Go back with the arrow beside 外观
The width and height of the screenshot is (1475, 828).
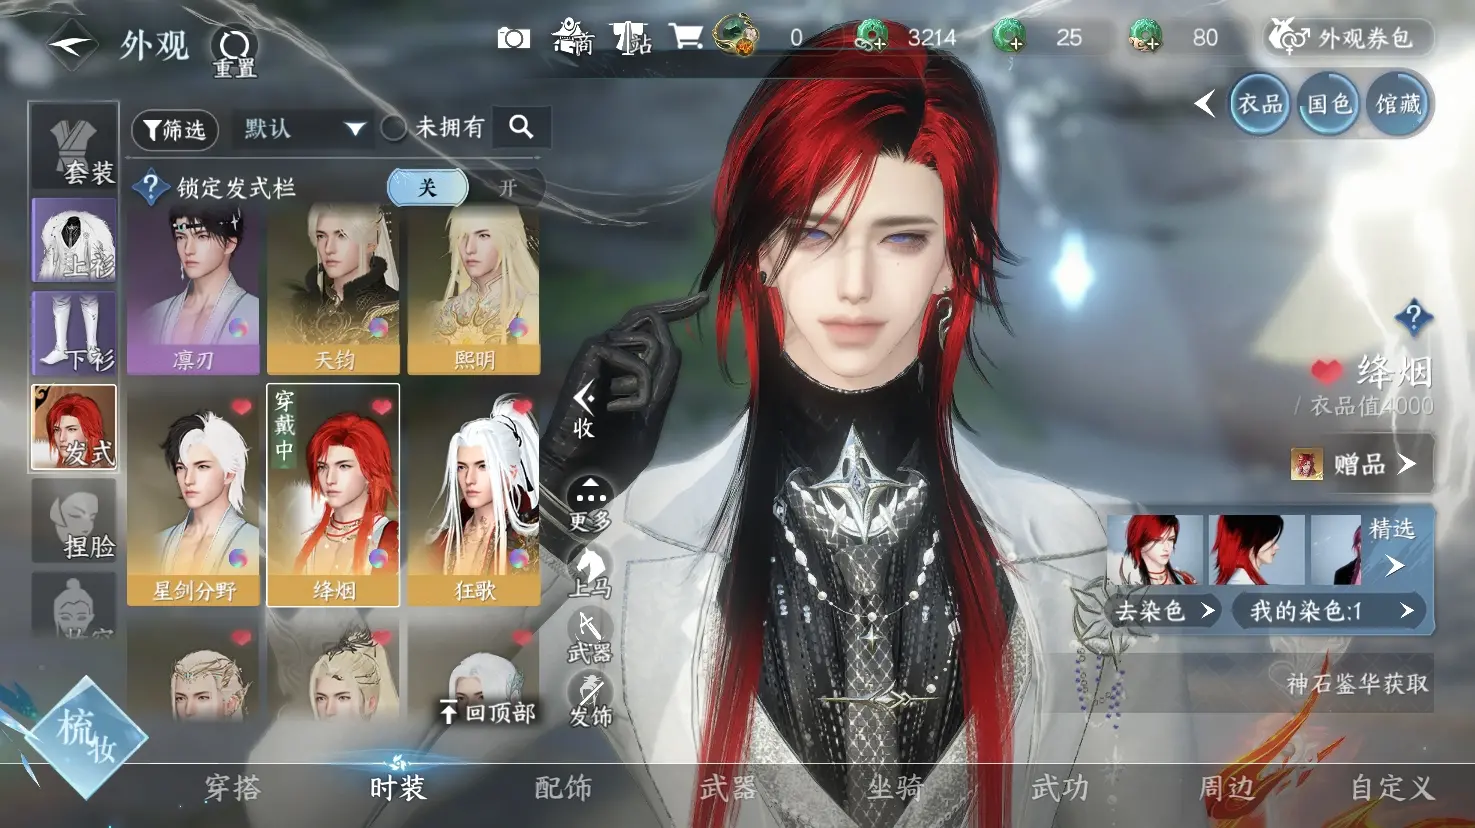pos(71,45)
